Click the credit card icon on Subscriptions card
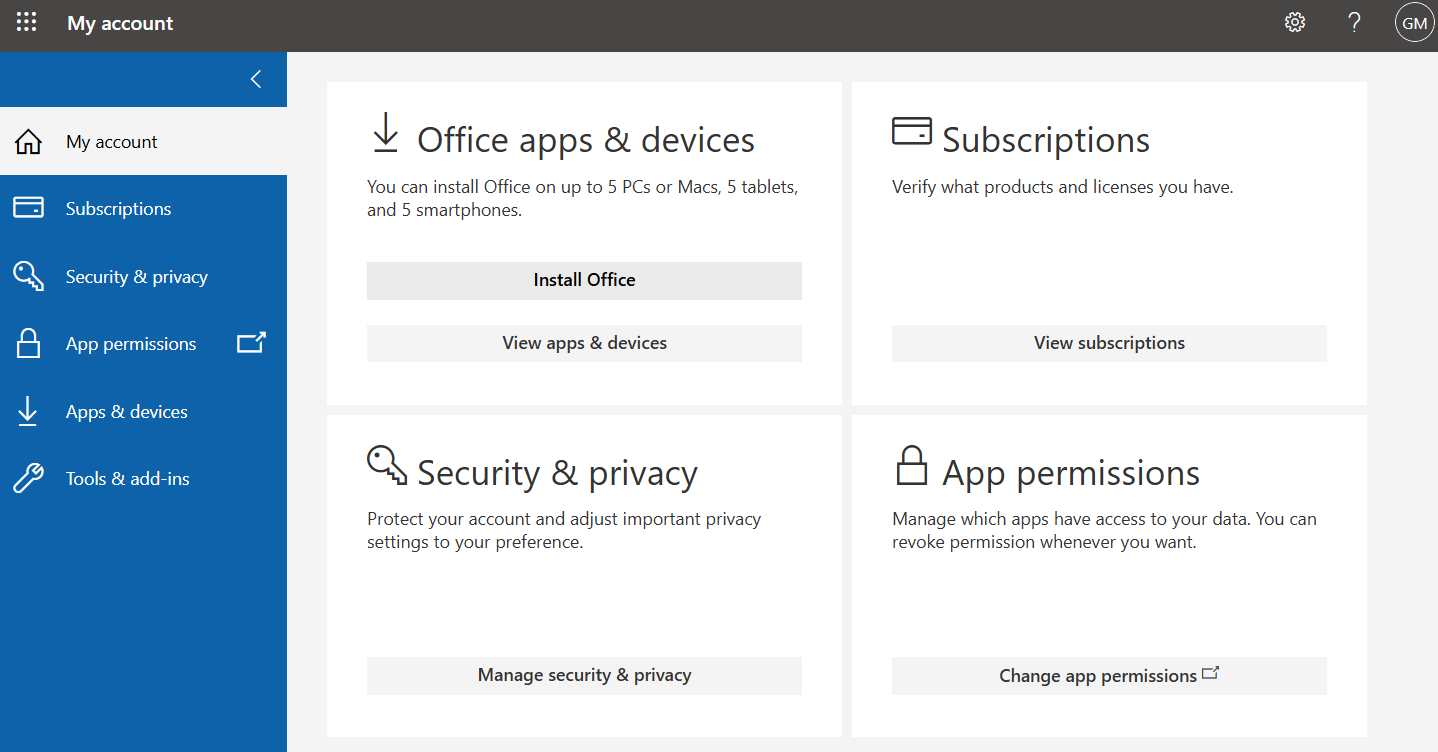 [x=911, y=131]
